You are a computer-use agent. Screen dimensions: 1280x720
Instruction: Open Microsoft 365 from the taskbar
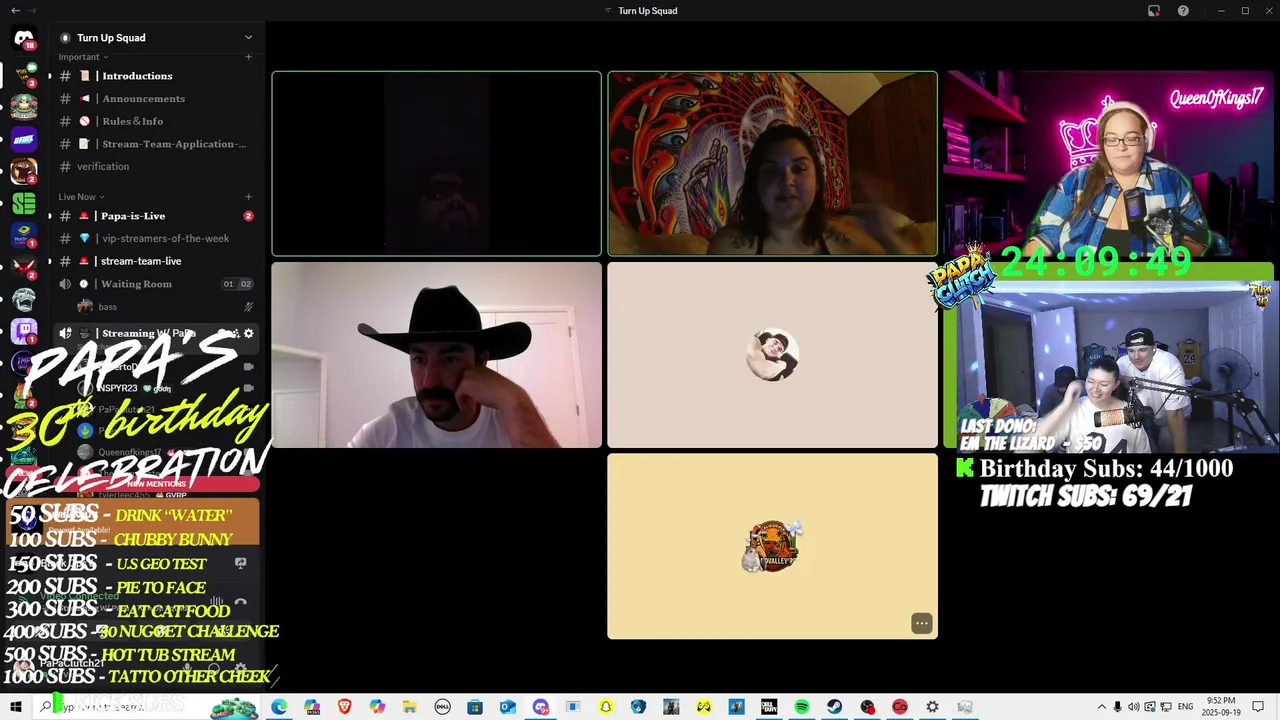click(x=312, y=707)
